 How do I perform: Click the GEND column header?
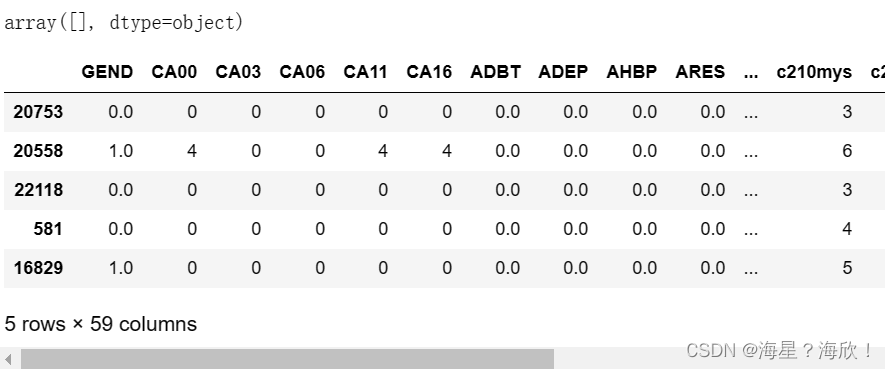click(107, 72)
